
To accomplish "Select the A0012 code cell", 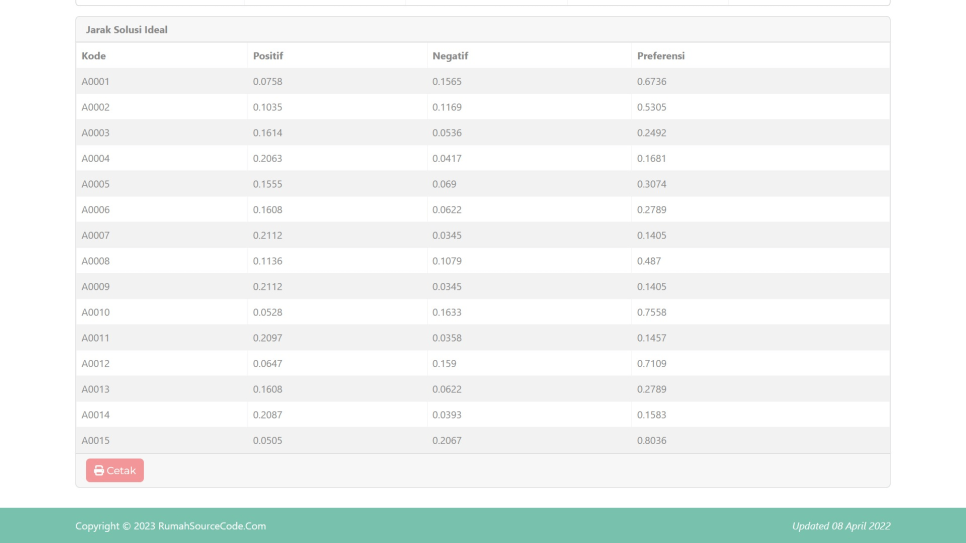I will pyautogui.click(x=95, y=364).
